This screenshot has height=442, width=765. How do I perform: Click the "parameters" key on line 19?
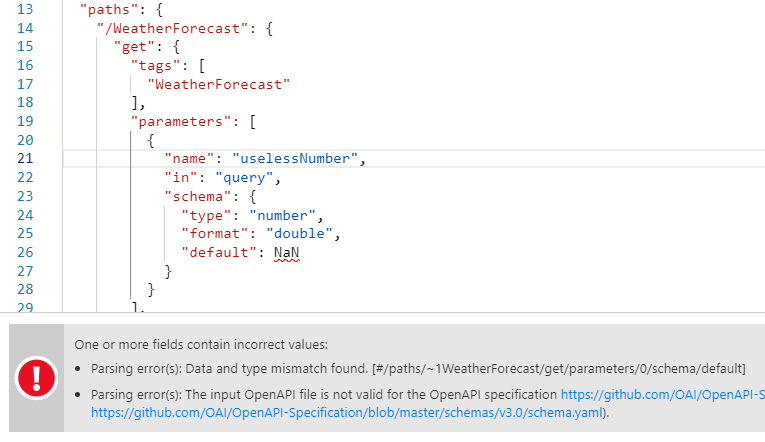(181, 121)
